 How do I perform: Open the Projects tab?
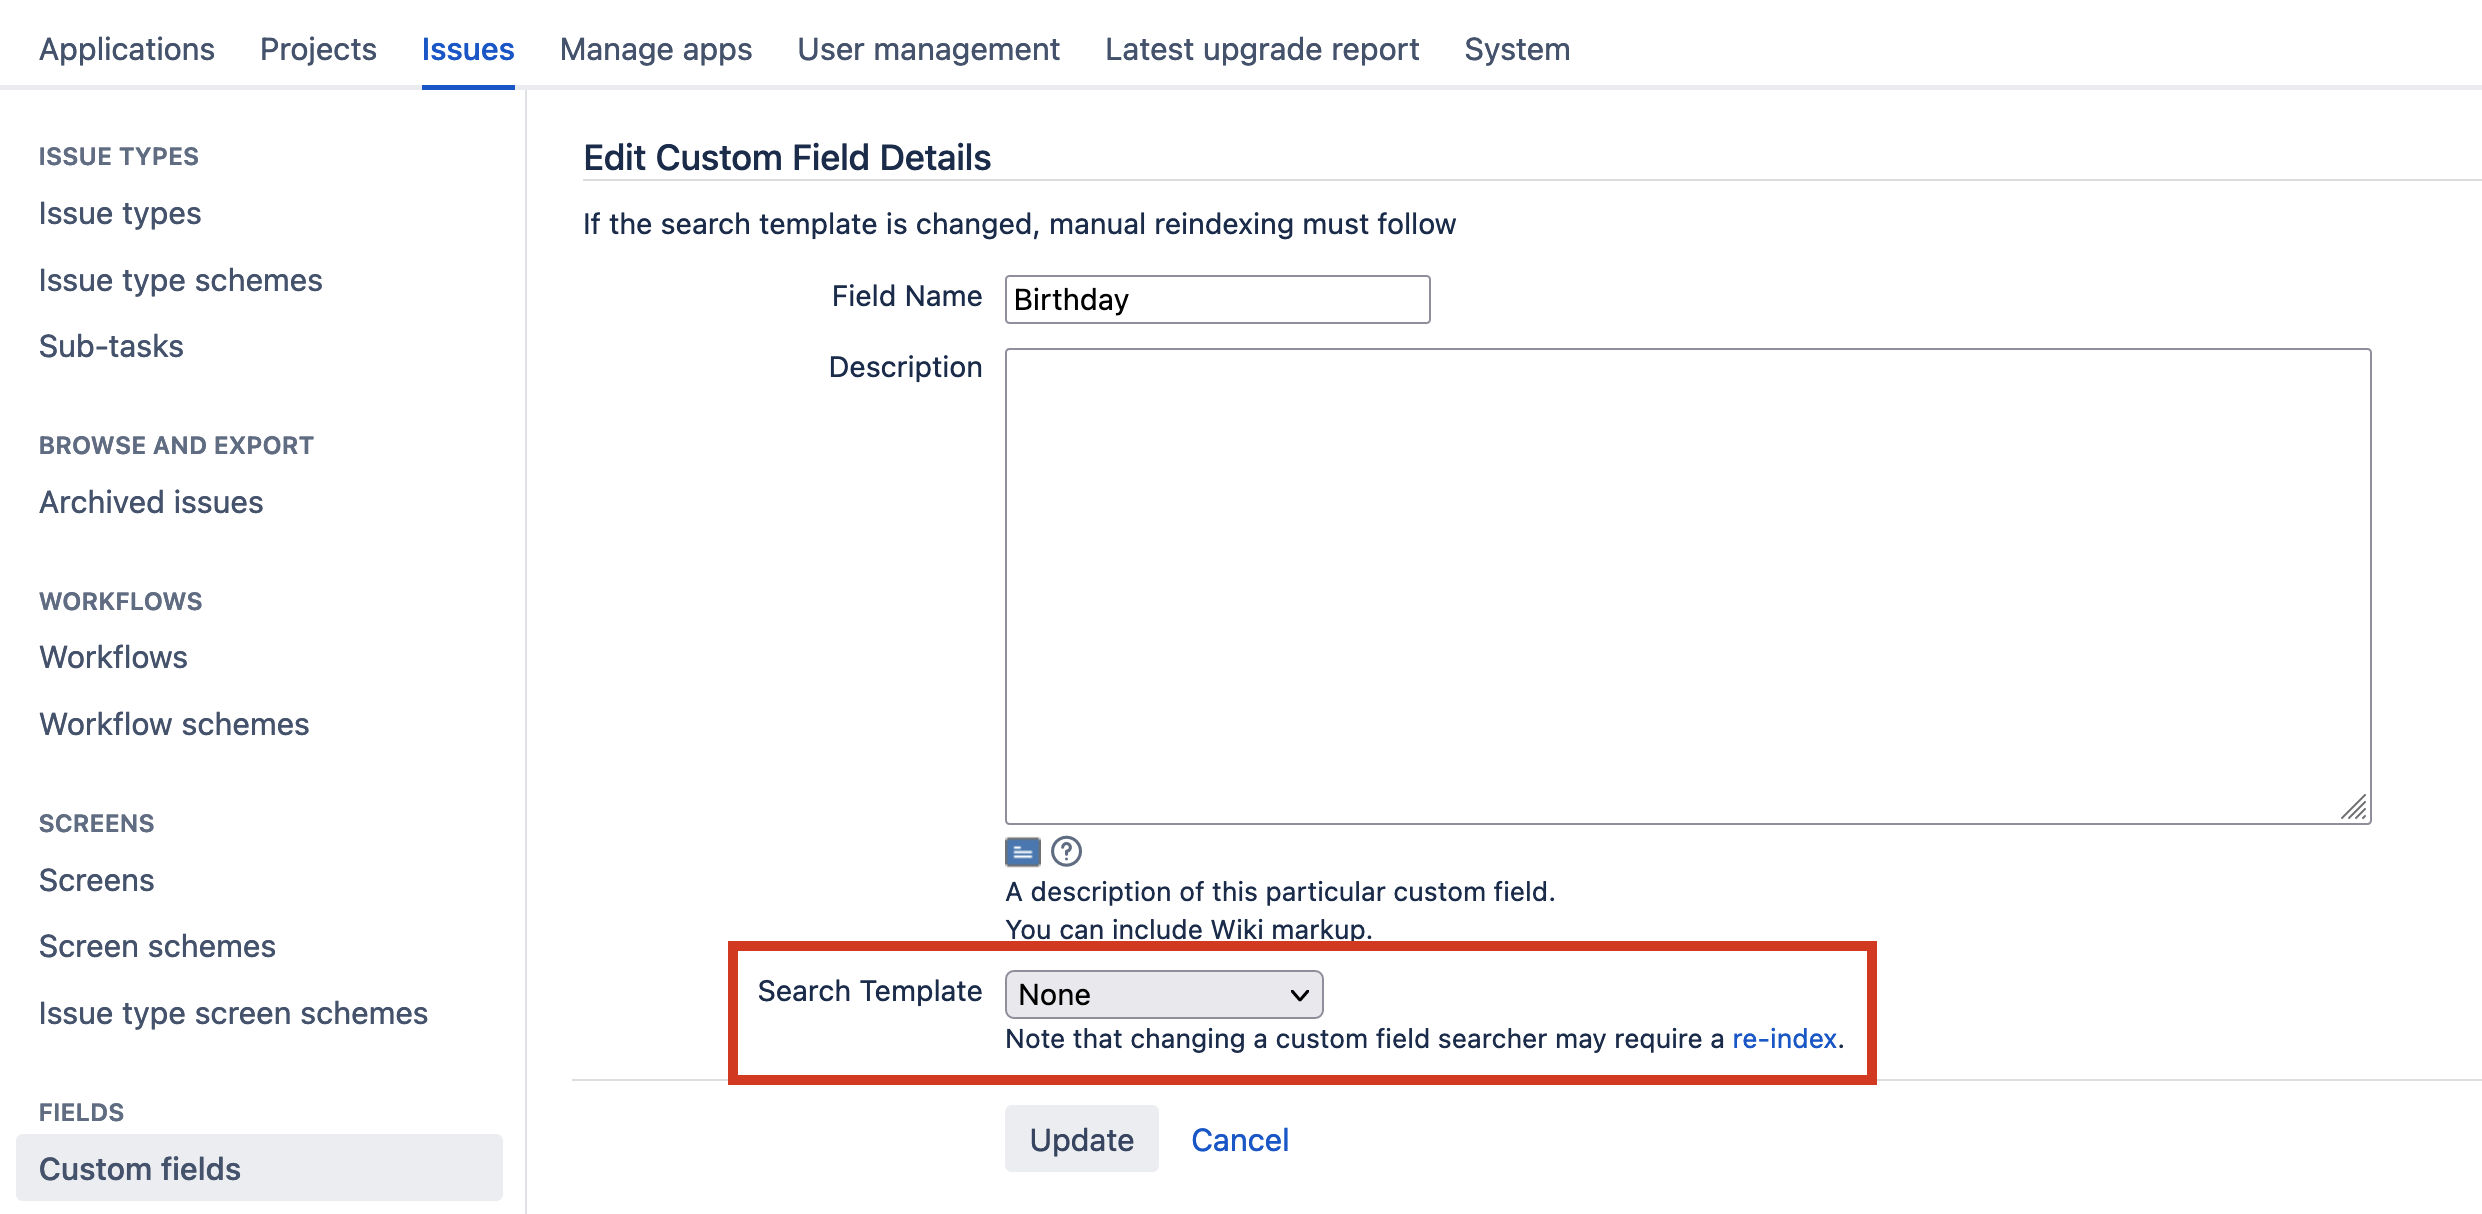[x=318, y=49]
